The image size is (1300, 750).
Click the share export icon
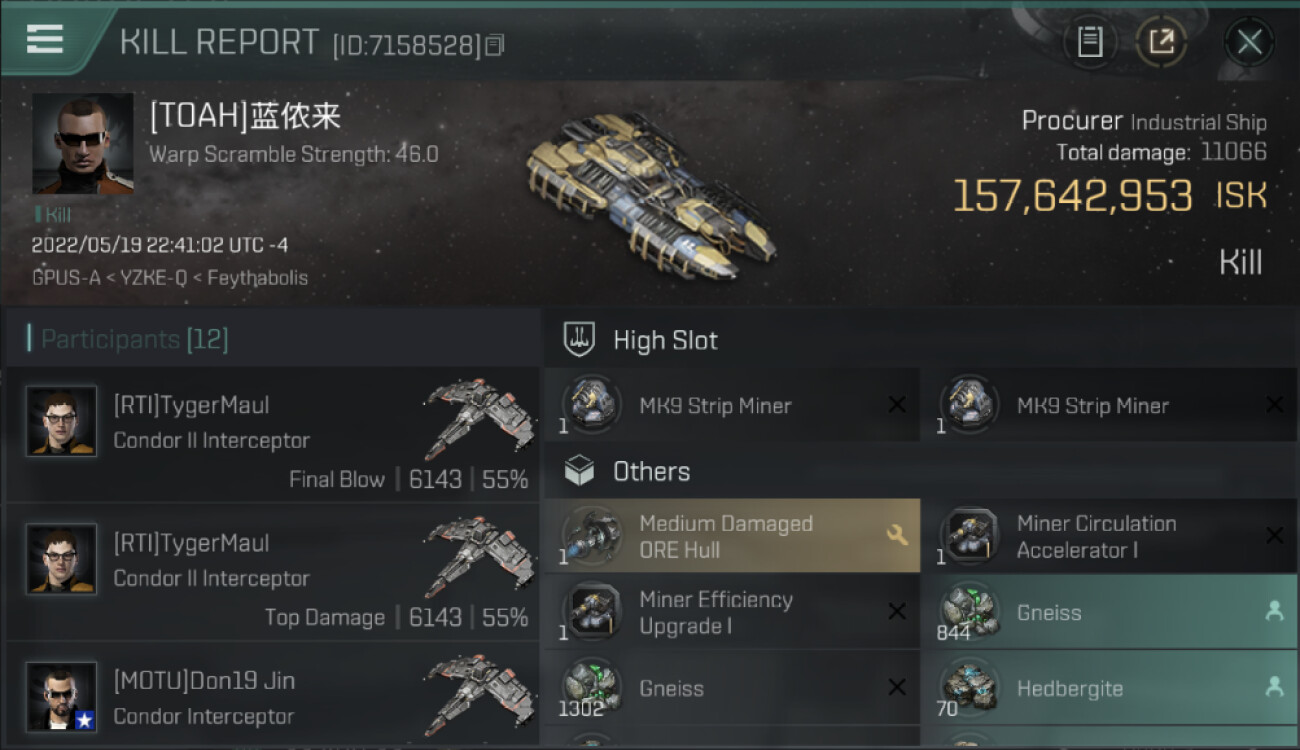click(1160, 42)
